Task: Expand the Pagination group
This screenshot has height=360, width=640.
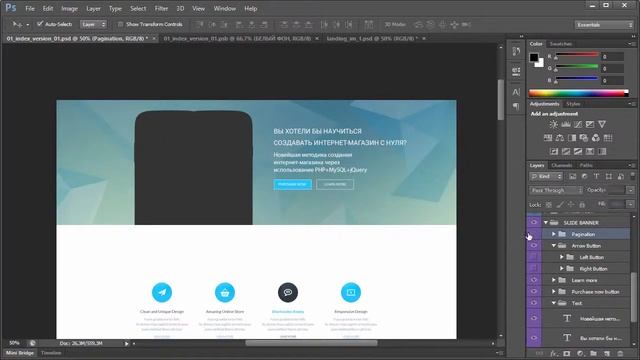Action: pos(553,234)
